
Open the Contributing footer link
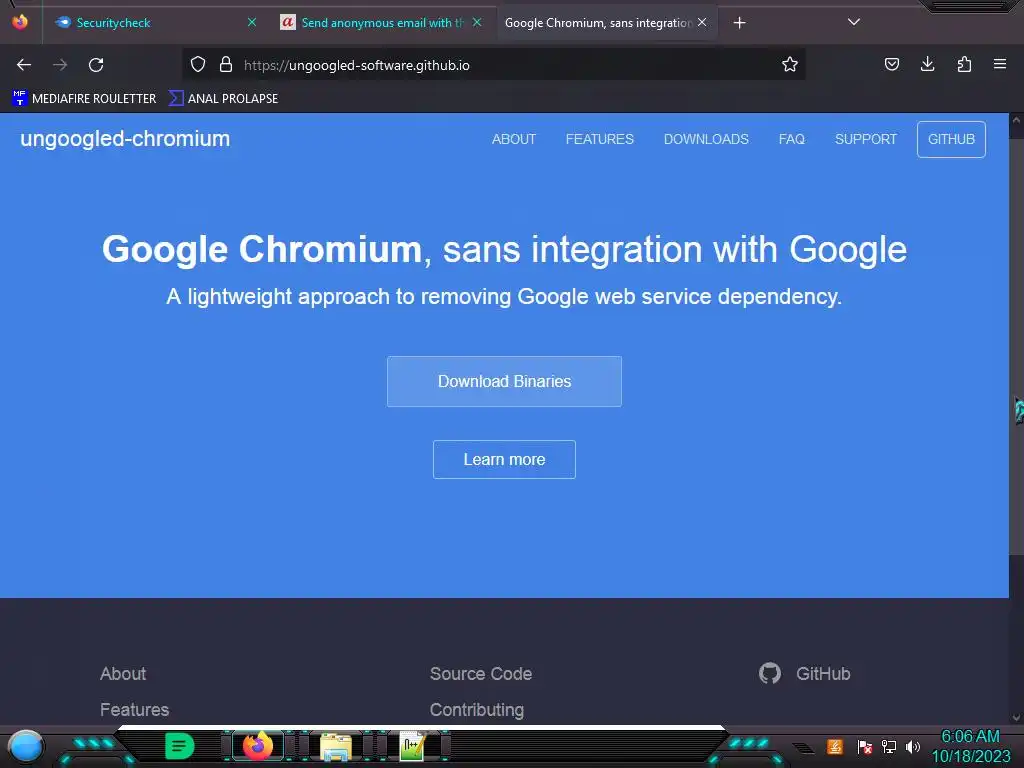[477, 710]
